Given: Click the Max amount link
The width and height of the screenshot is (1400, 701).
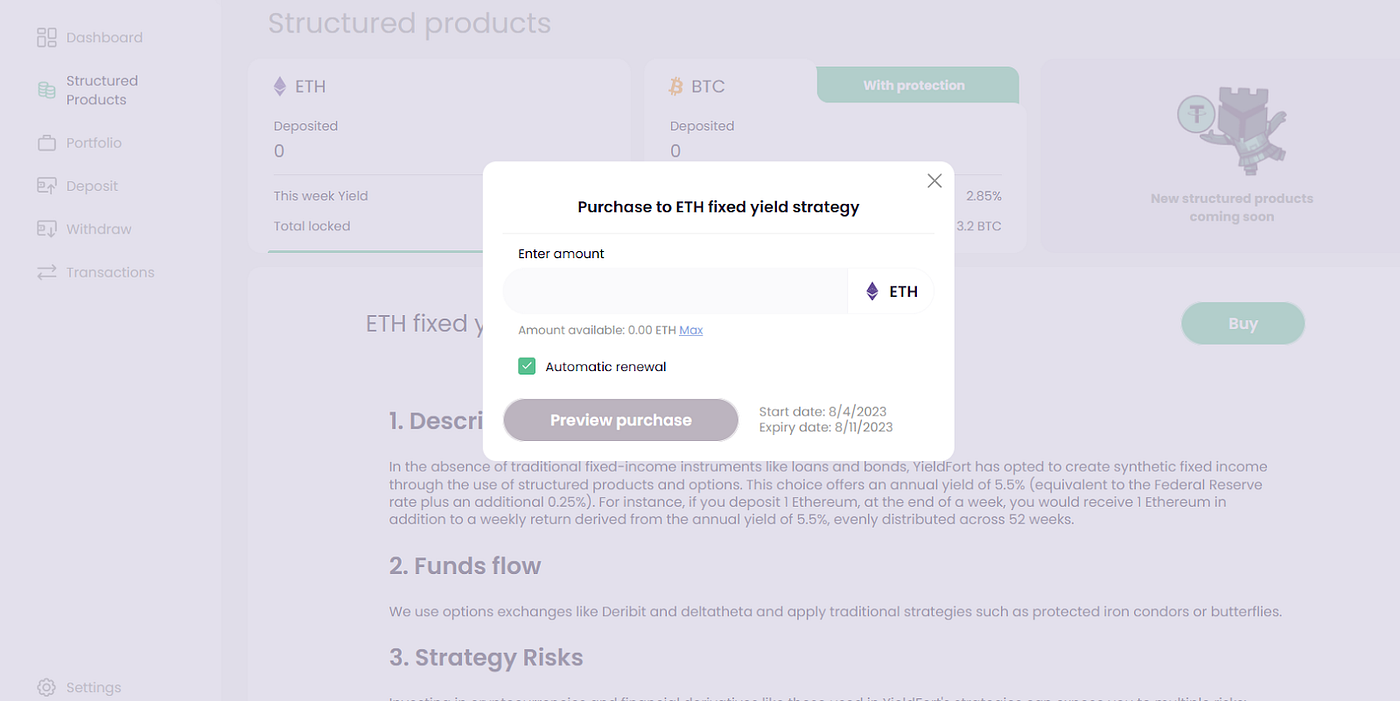Looking at the screenshot, I should tap(691, 330).
